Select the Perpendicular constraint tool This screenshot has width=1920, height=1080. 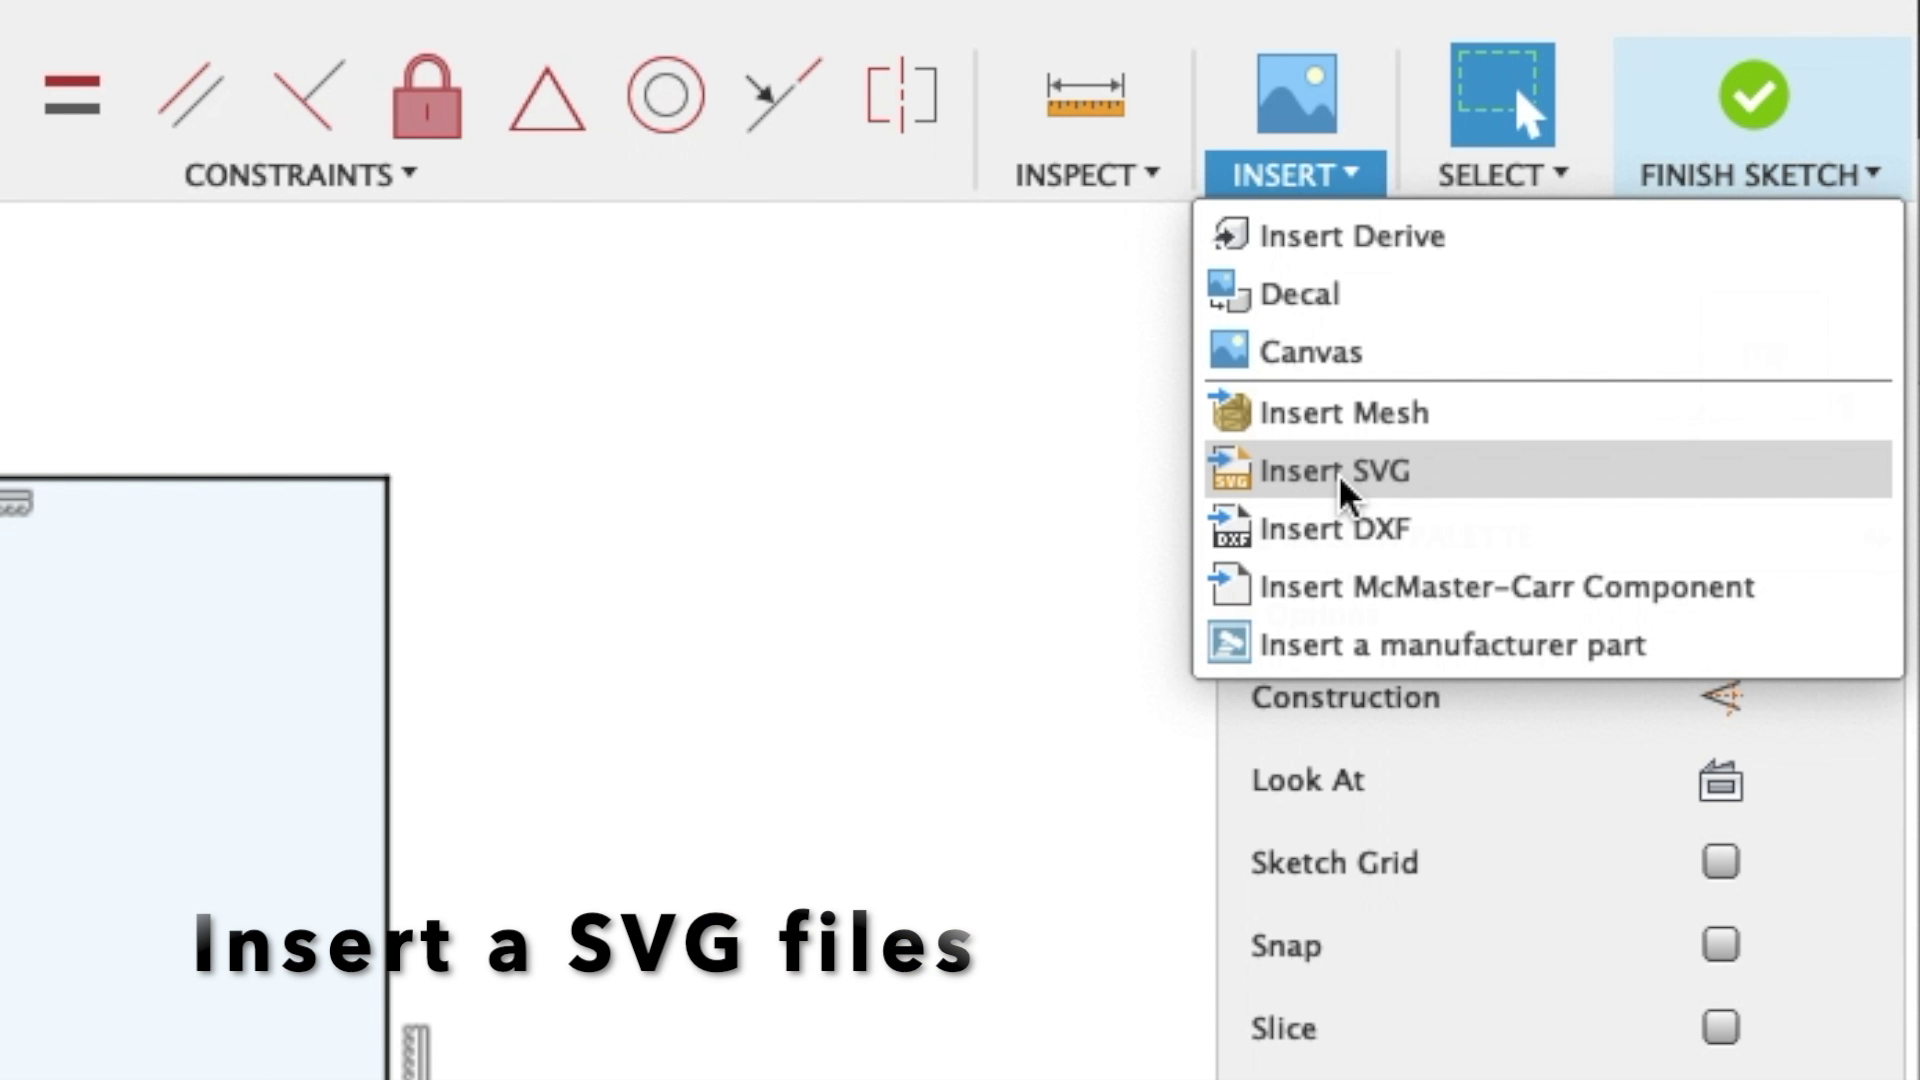308,96
